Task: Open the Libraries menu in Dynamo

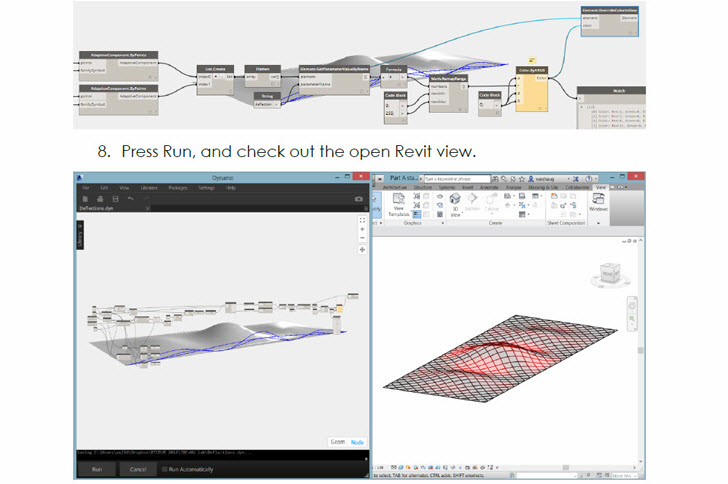Action: 149,188
